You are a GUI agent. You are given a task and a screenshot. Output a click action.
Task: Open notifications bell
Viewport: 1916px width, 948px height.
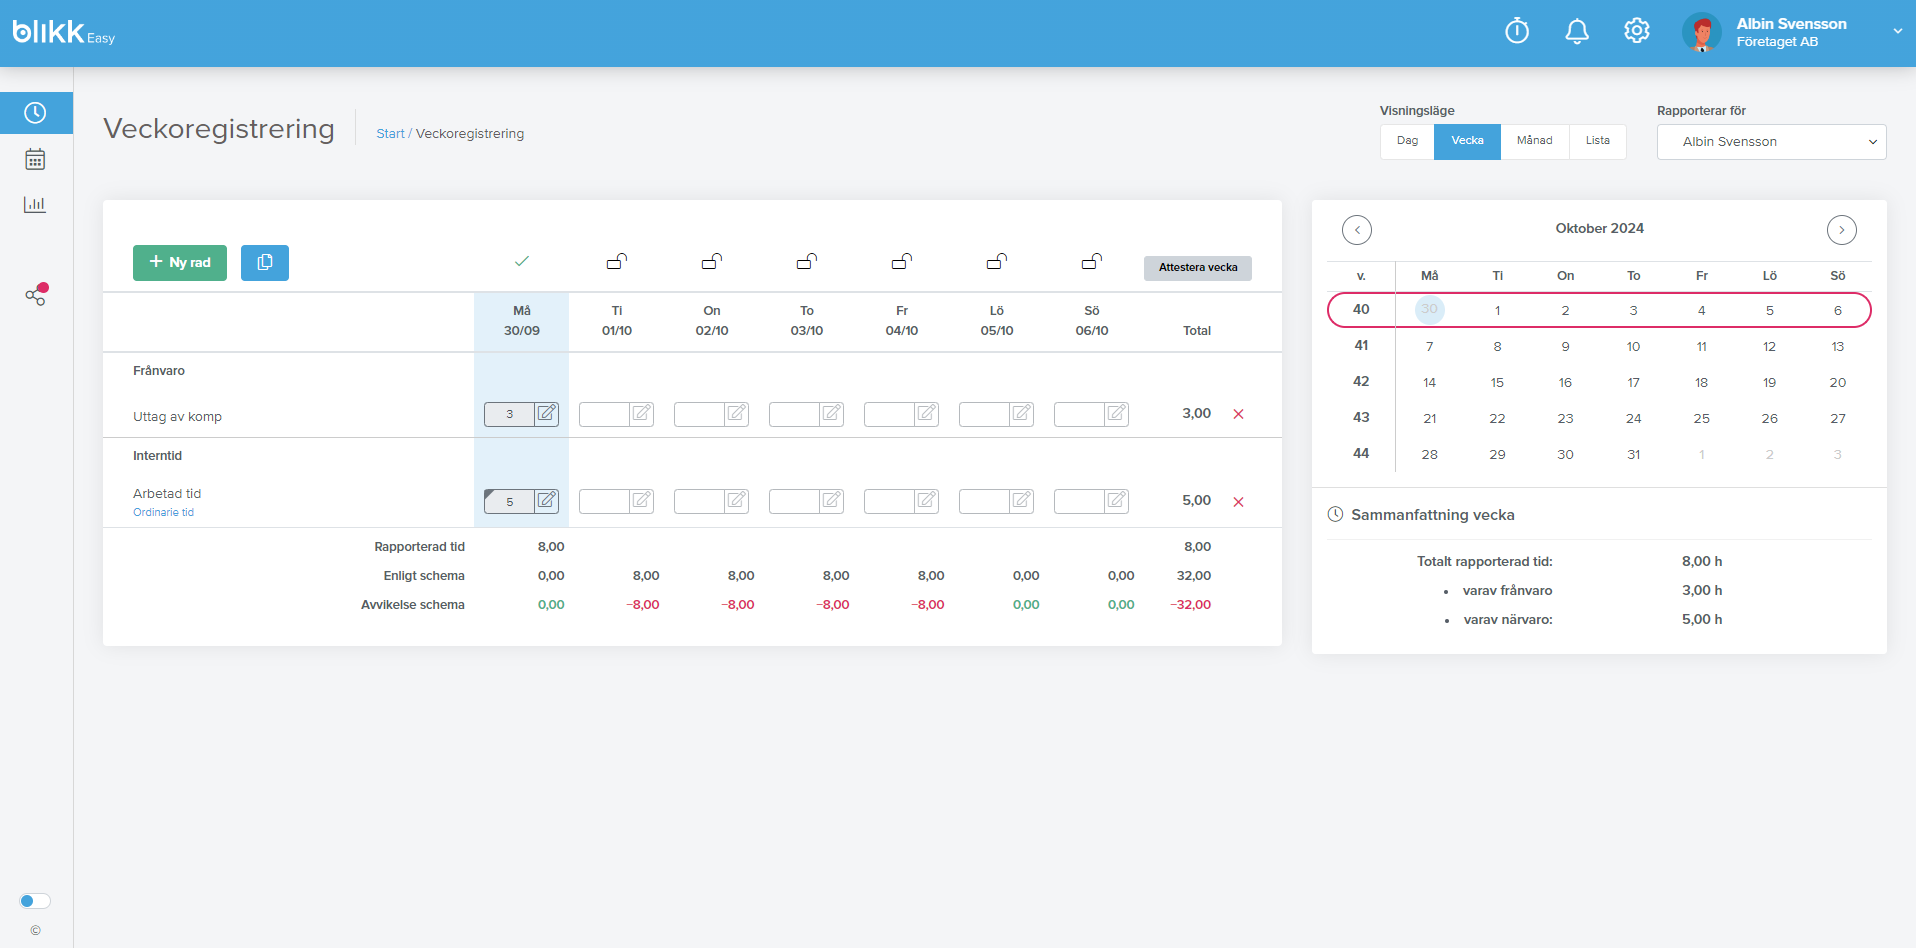pyautogui.click(x=1577, y=32)
